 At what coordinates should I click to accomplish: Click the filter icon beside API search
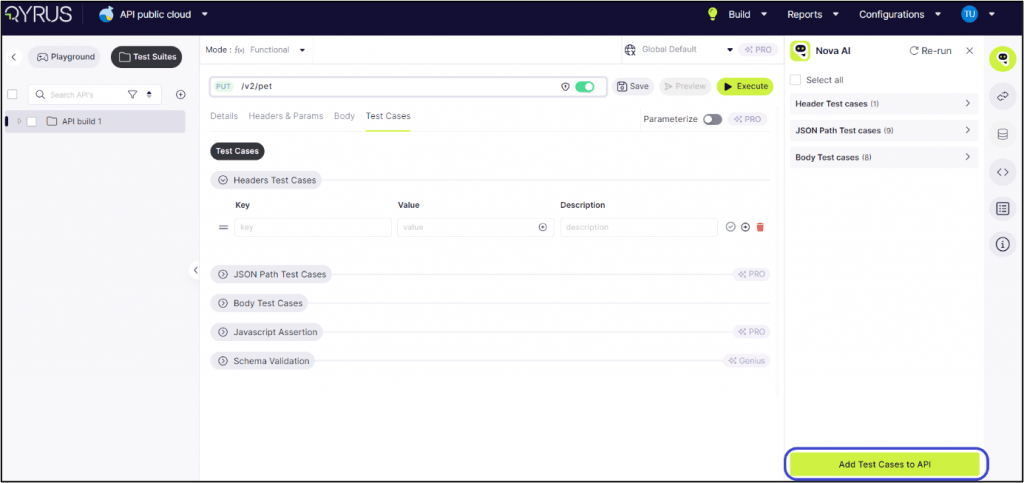point(132,95)
